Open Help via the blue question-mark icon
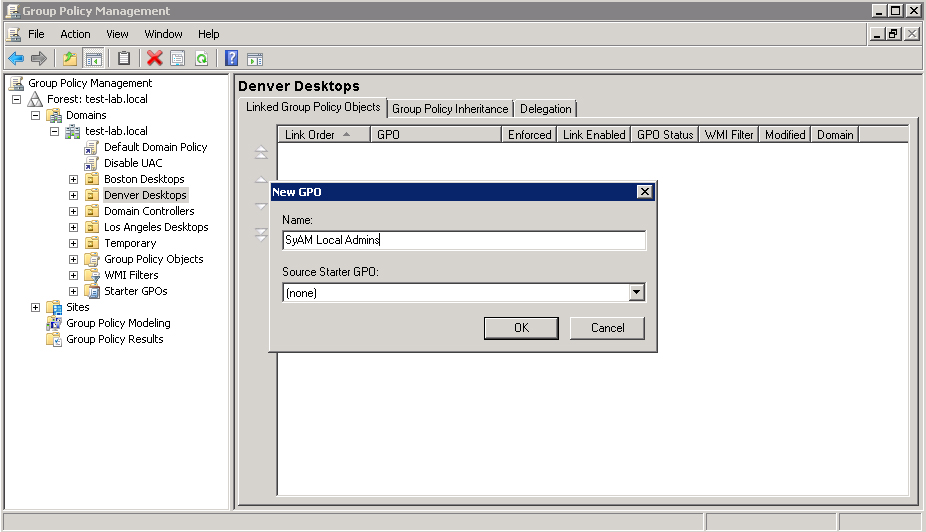This screenshot has width=926, height=532. (231, 59)
